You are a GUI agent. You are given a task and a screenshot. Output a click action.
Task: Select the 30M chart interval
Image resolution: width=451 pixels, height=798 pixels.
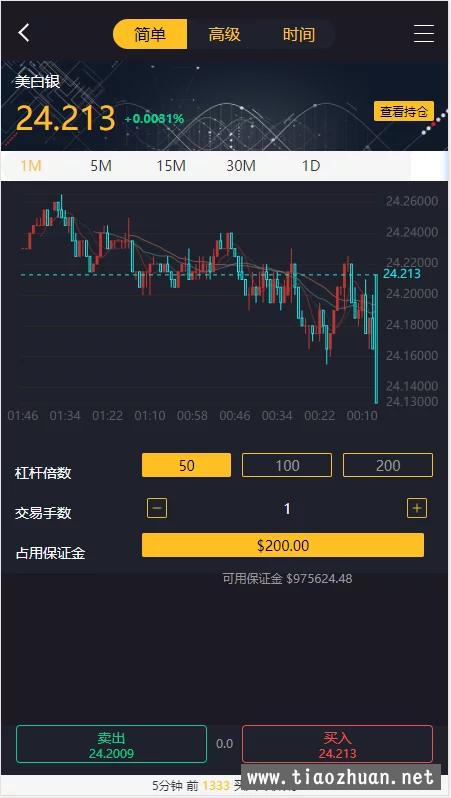click(241, 166)
